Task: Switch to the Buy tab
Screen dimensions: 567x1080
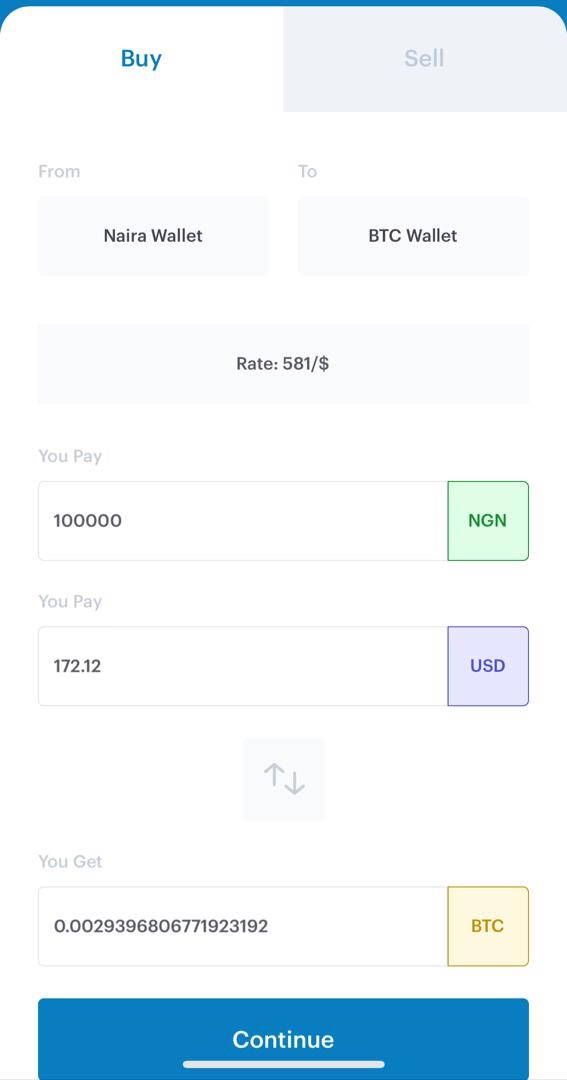Action: (x=141, y=59)
